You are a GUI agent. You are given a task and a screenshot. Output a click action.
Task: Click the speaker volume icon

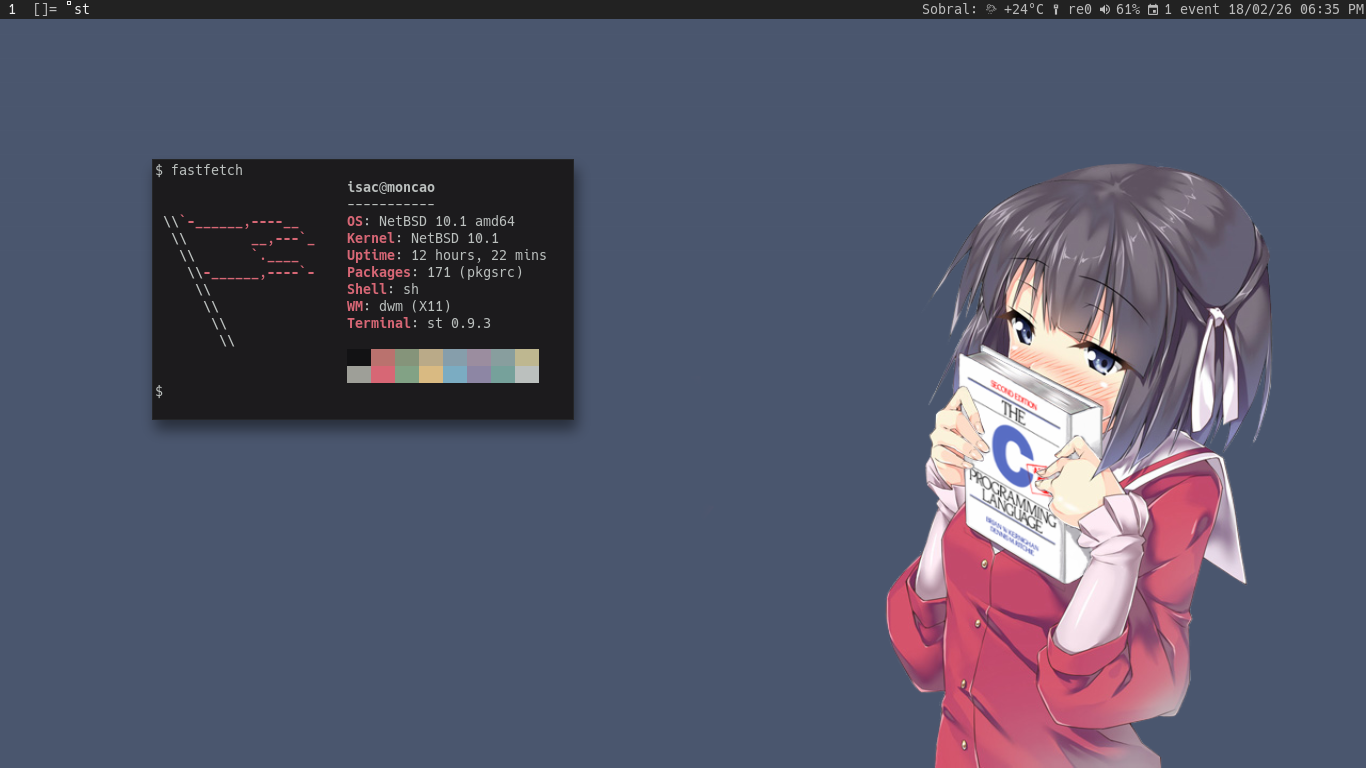pyautogui.click(x=1104, y=9)
